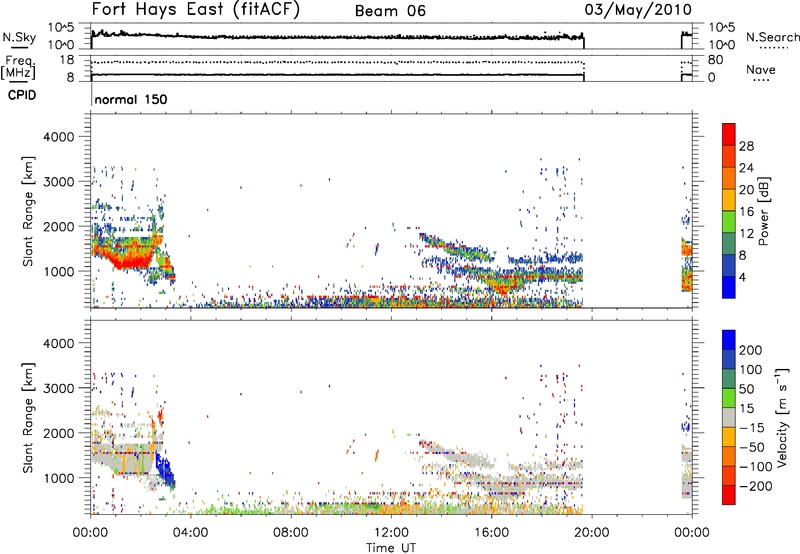Image resolution: width=800 pixels, height=554 pixels.
Task: Click the blue 4–8 dB Power colorbar segment
Action: (729, 266)
